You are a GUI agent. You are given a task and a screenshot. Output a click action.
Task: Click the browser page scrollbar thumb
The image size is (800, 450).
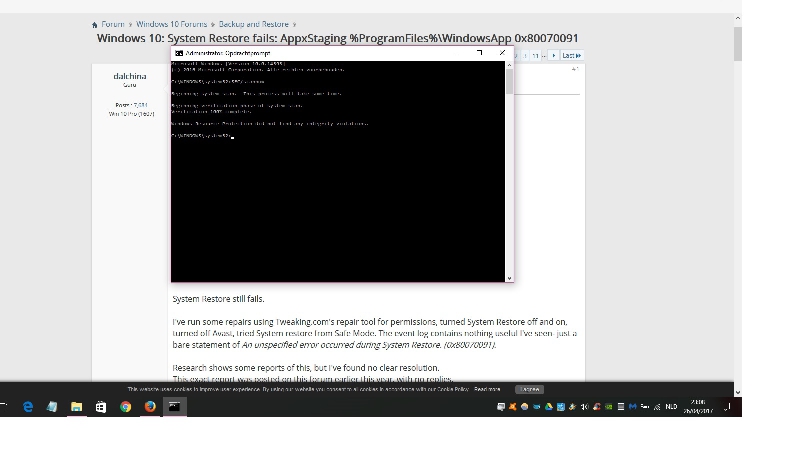click(738, 44)
